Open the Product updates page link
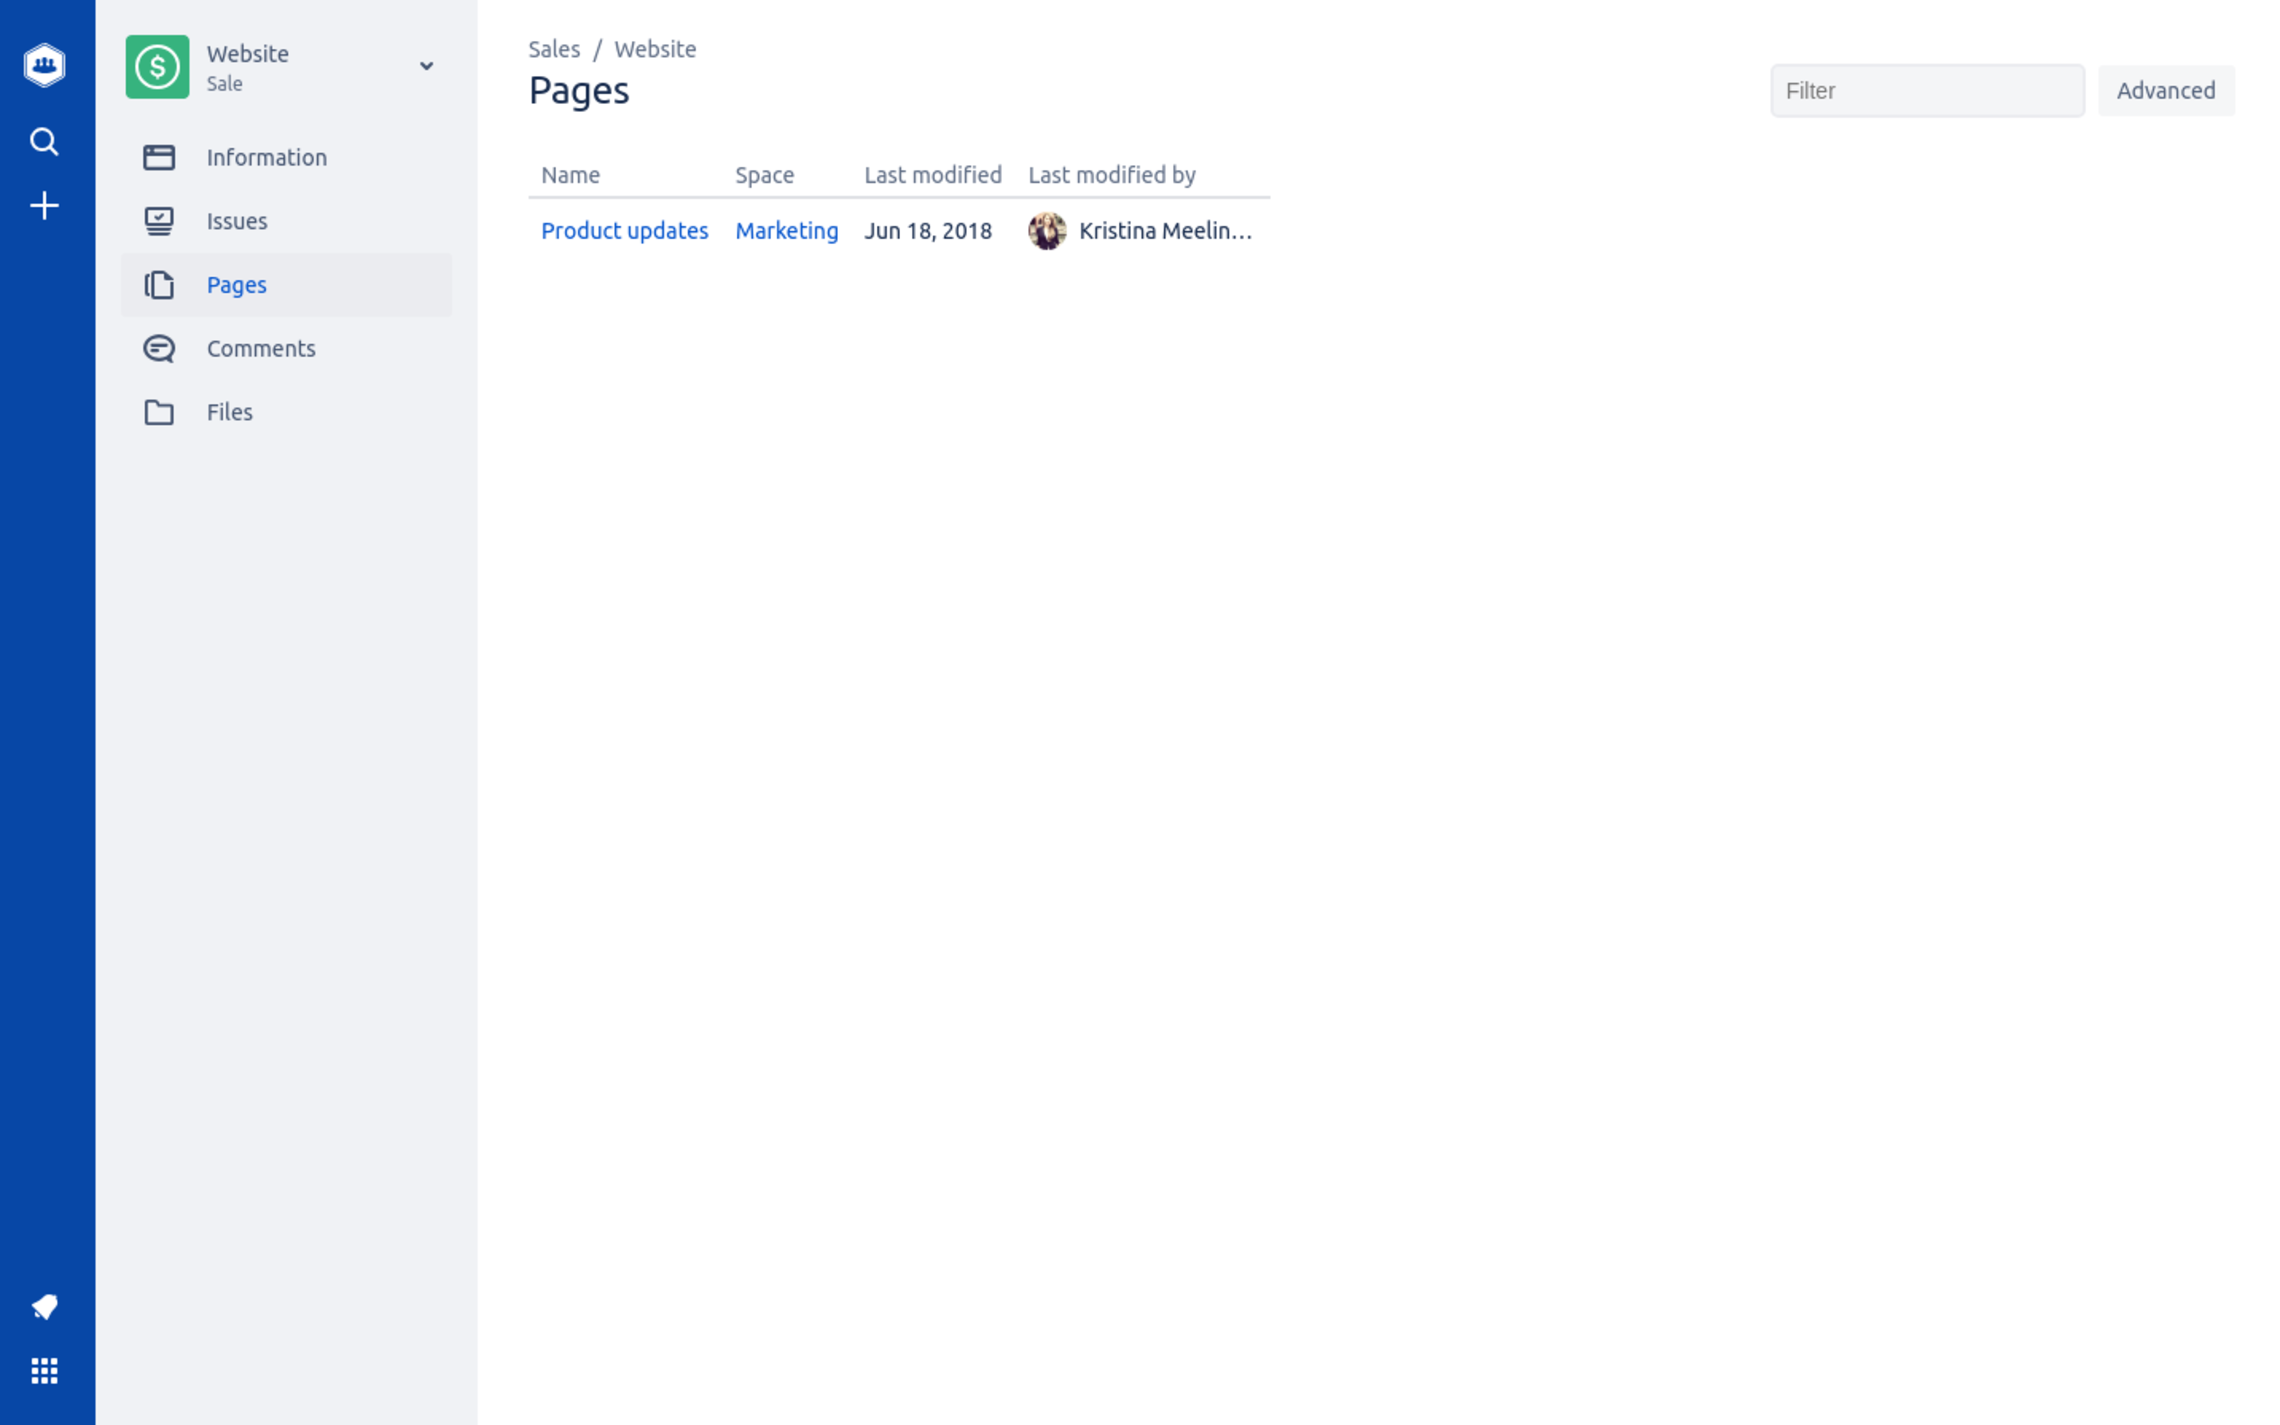This screenshot has height=1425, width=2280. [624, 231]
